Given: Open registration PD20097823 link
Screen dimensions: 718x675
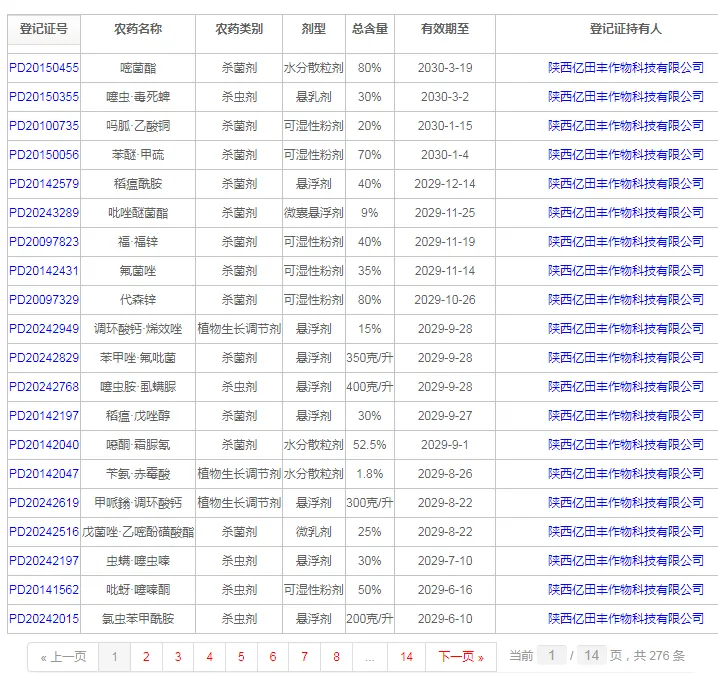Looking at the screenshot, I should click(x=44, y=241).
